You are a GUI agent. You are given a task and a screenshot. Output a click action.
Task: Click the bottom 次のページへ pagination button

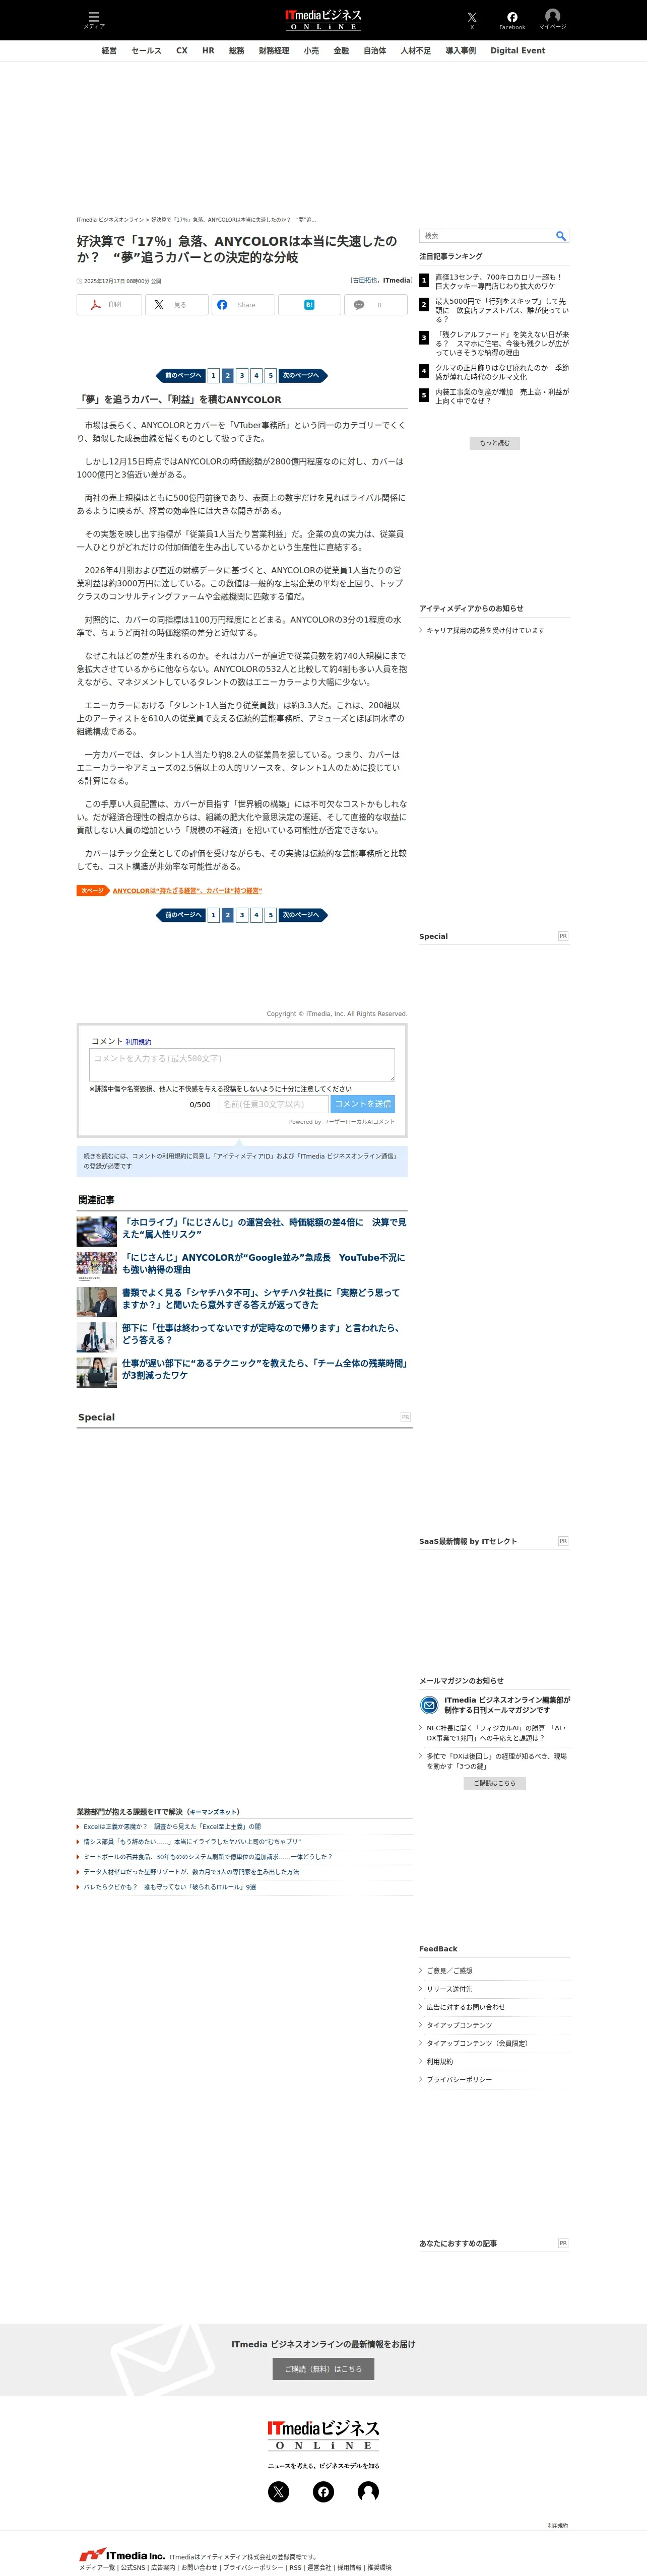pyautogui.click(x=303, y=915)
